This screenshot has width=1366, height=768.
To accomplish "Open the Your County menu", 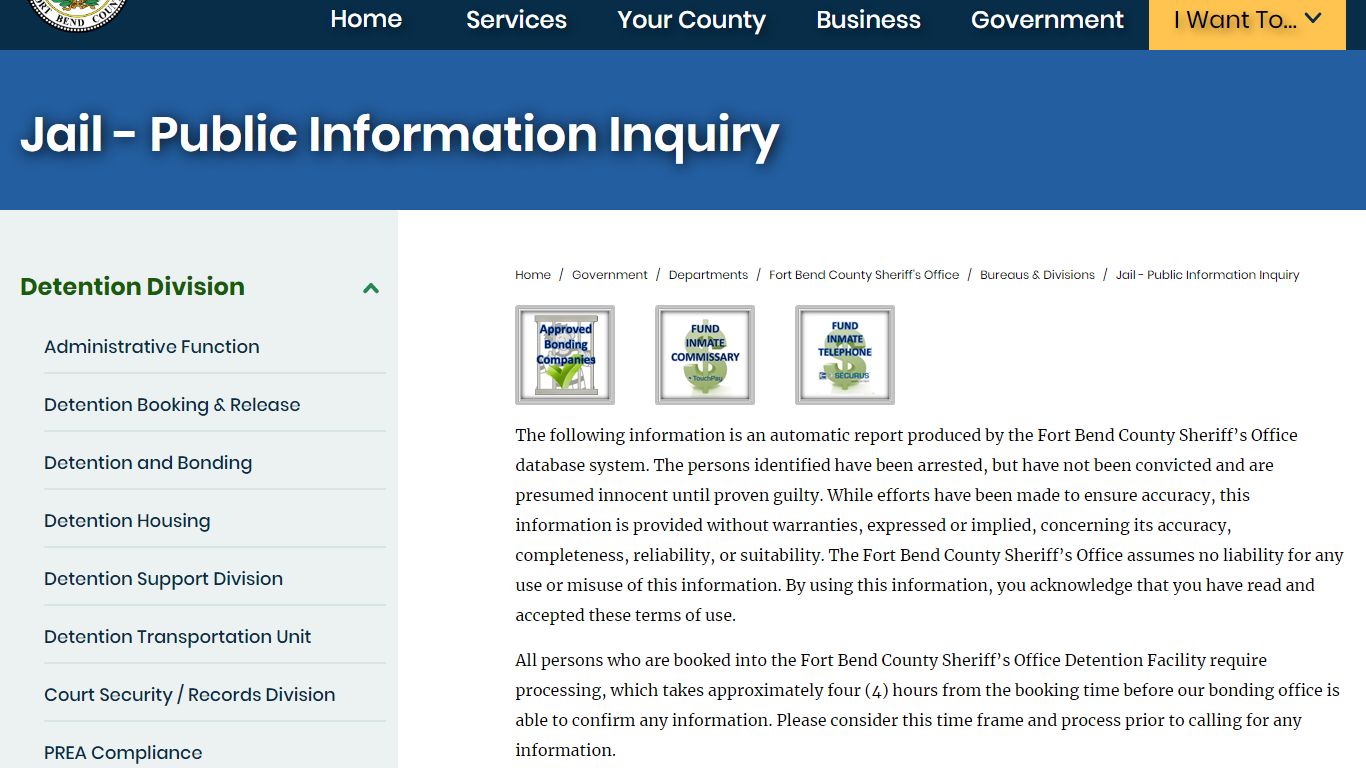I will pos(691,20).
